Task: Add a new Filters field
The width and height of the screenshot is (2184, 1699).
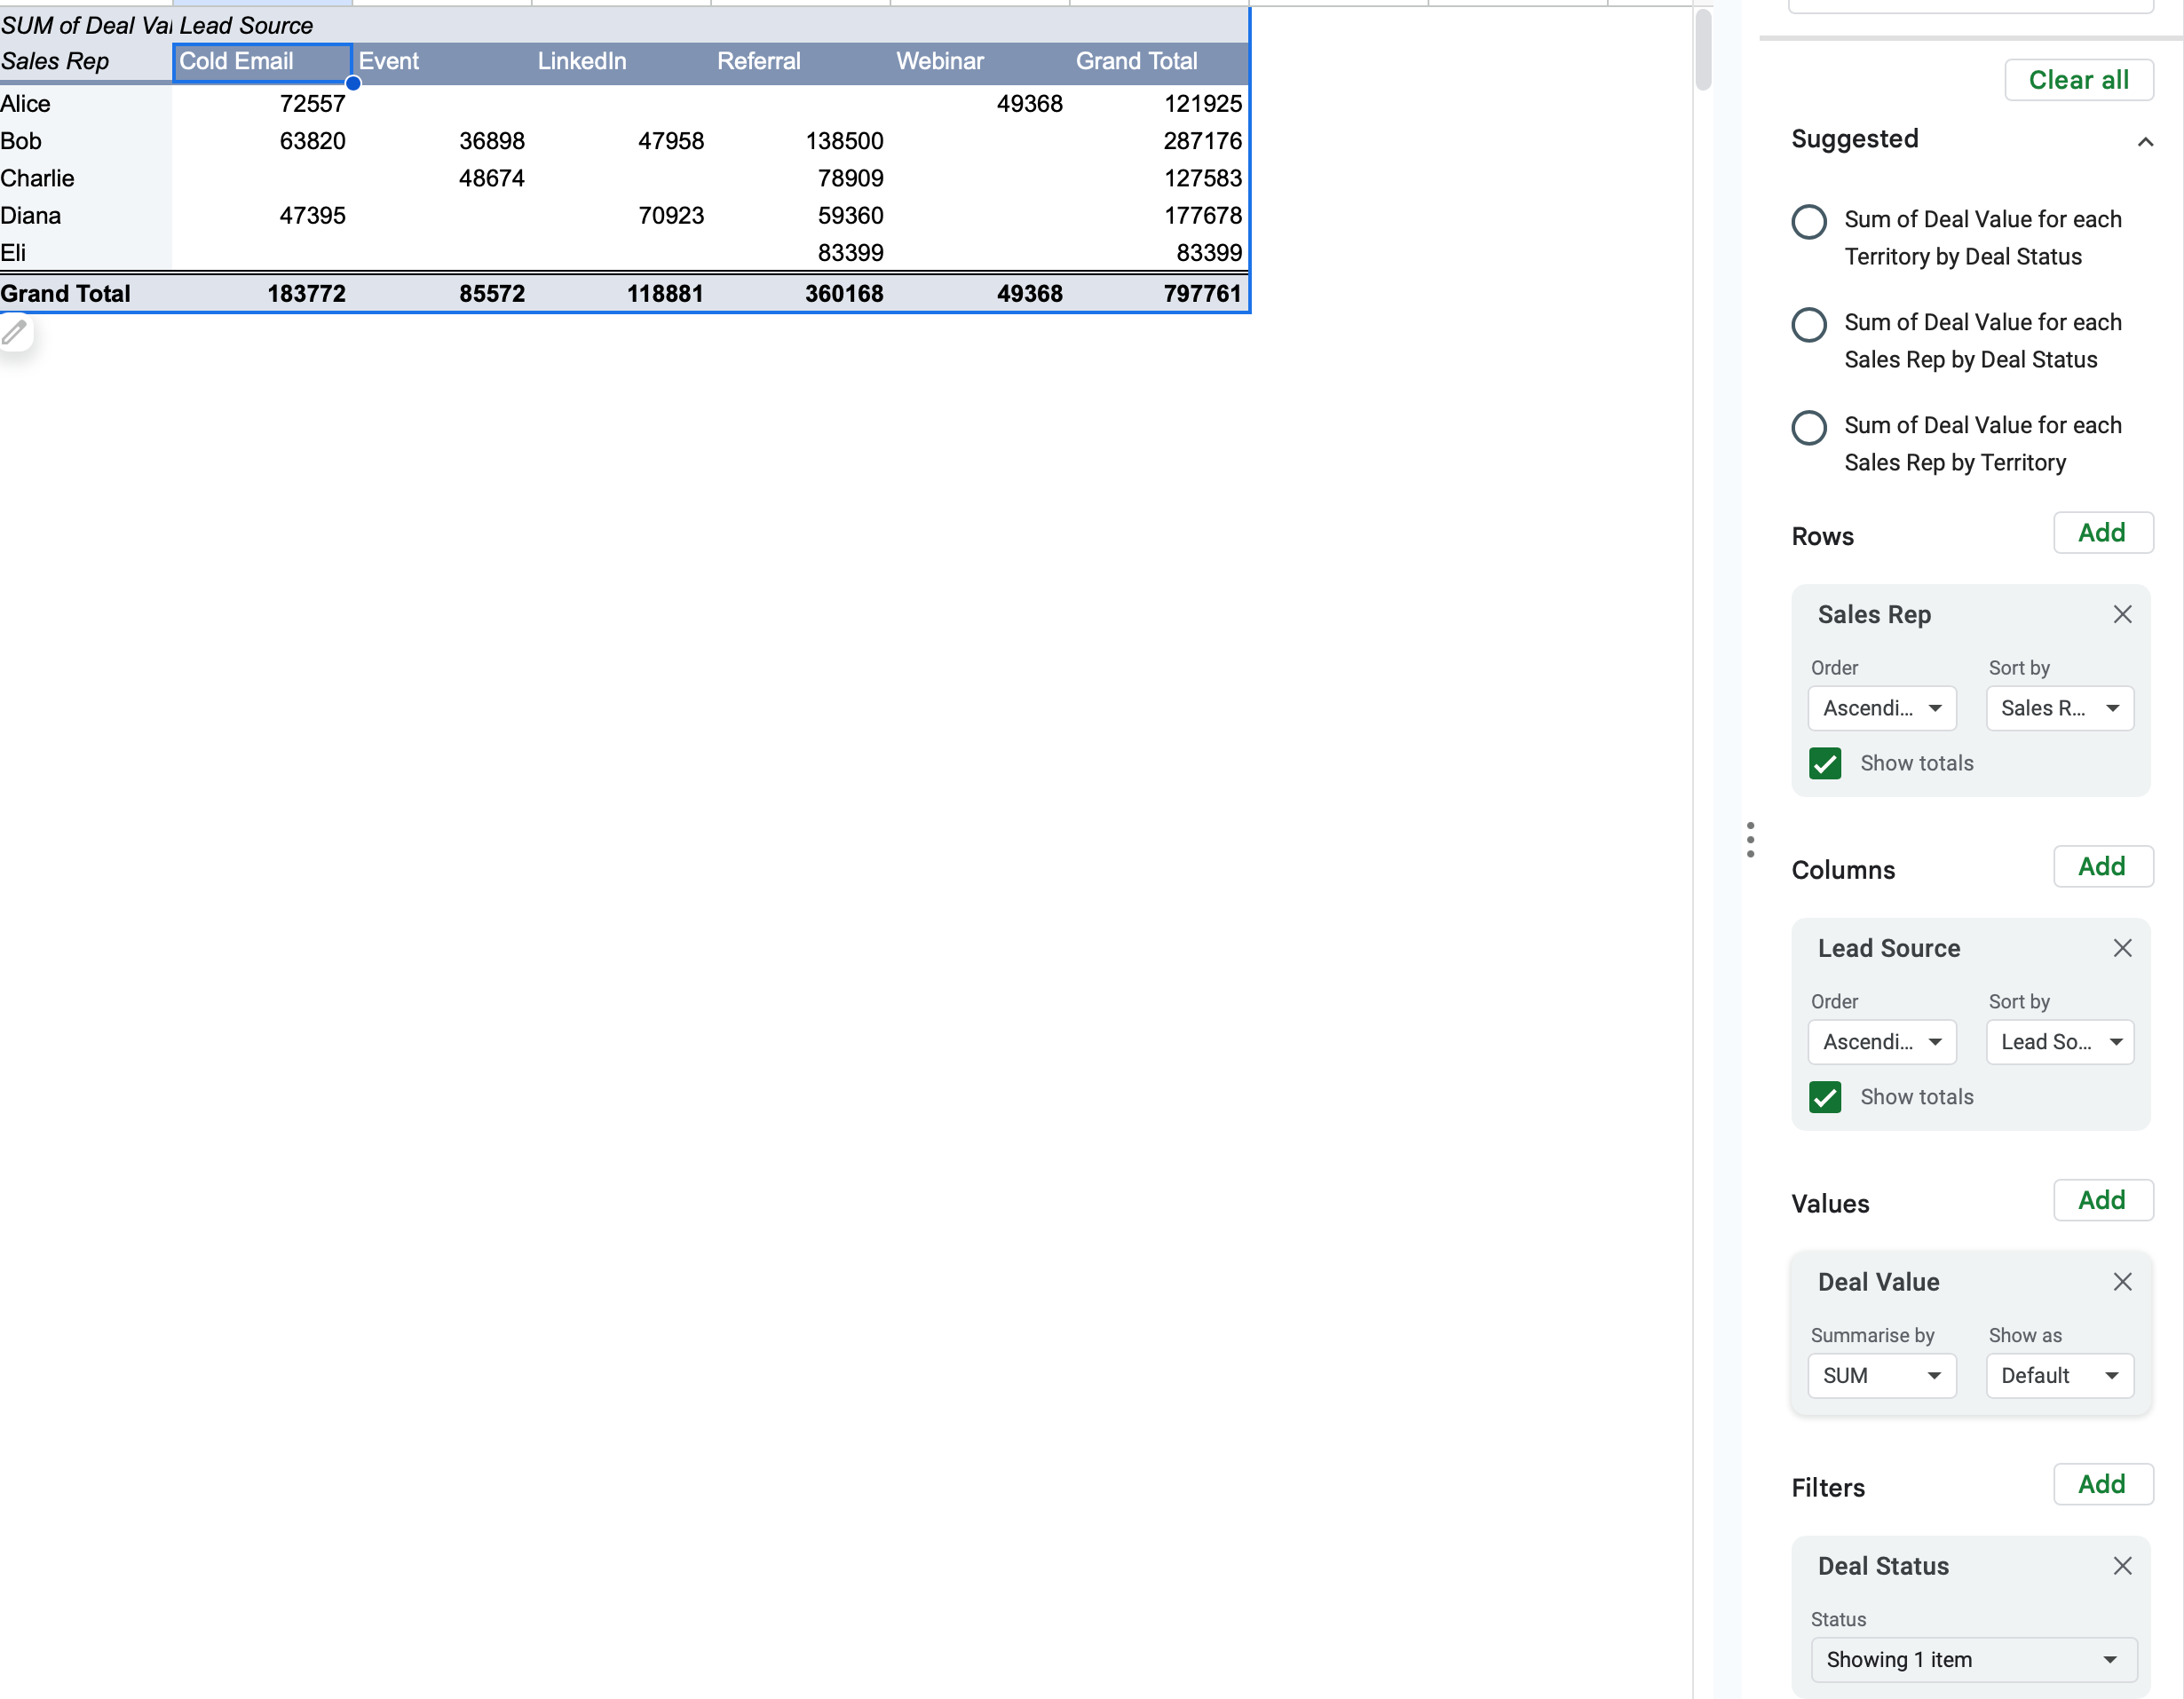Action: pos(2102,1484)
